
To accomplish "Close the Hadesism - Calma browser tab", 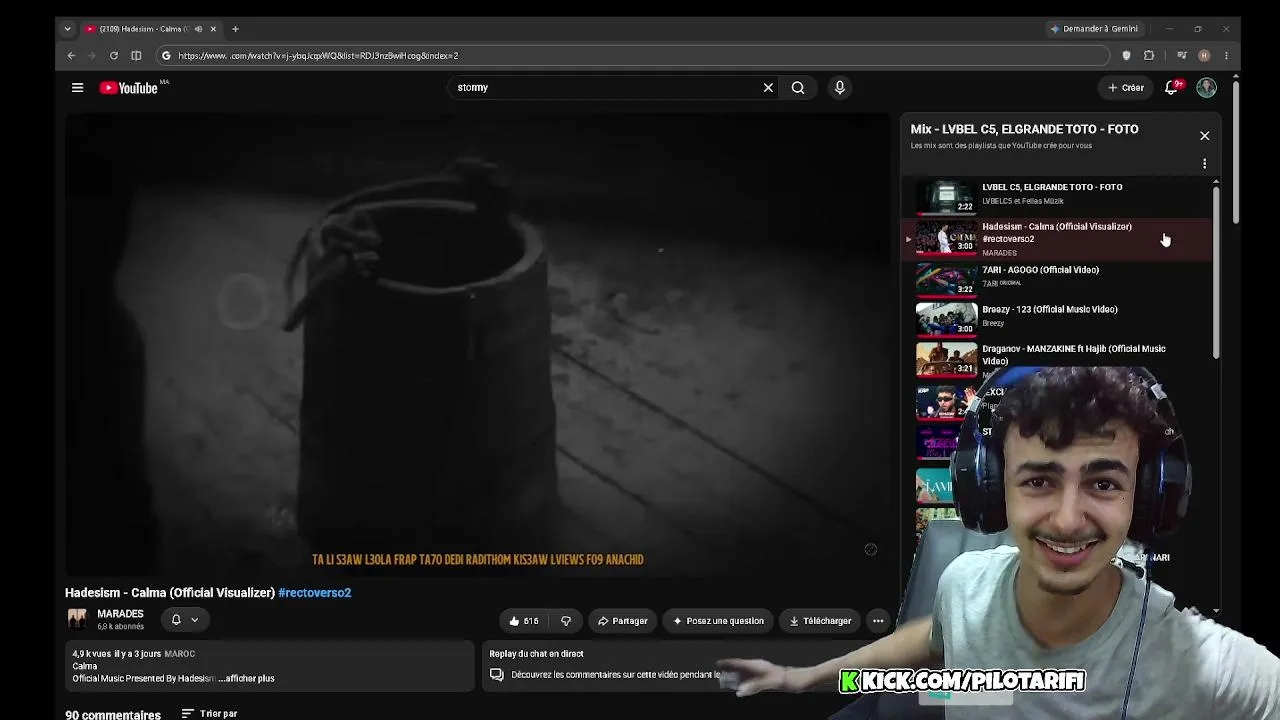I will pyautogui.click(x=213, y=29).
